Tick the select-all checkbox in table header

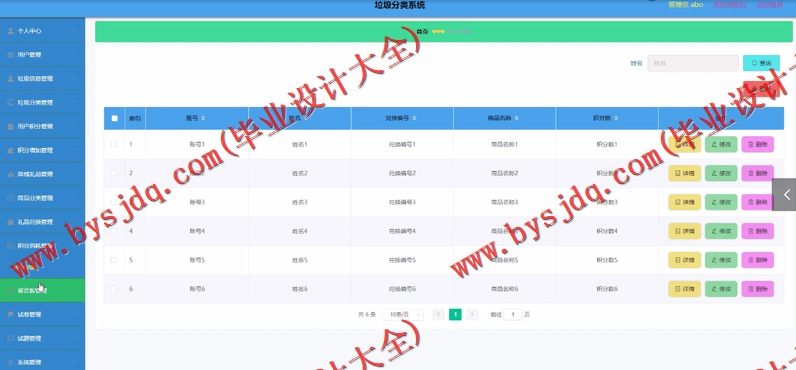tap(114, 118)
